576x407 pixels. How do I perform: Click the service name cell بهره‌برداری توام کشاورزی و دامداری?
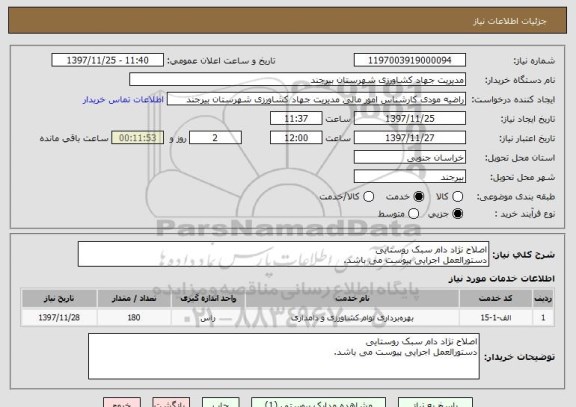click(352, 317)
